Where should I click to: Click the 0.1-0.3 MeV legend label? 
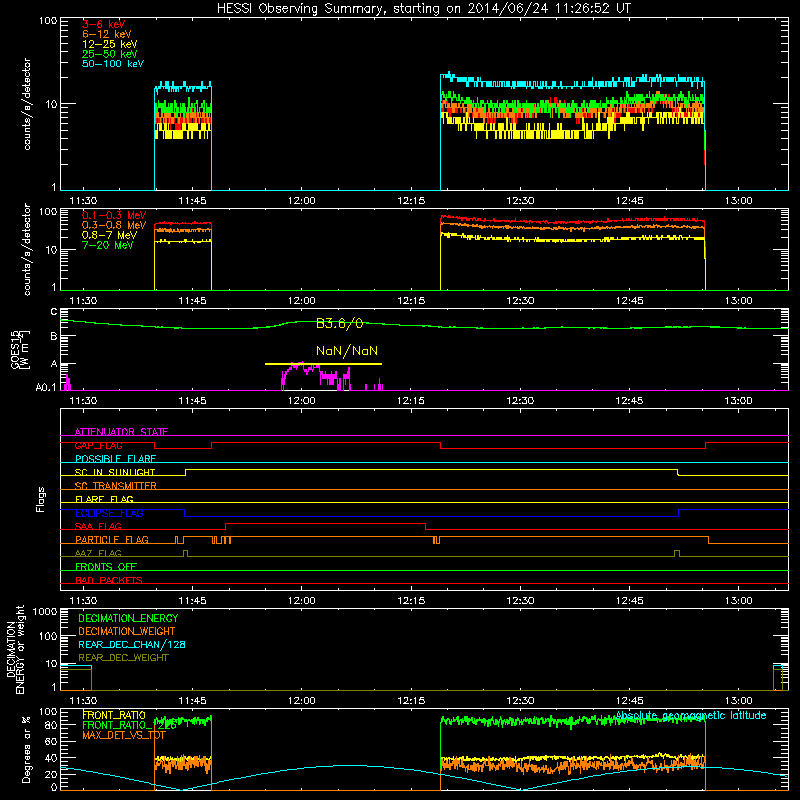(114, 215)
